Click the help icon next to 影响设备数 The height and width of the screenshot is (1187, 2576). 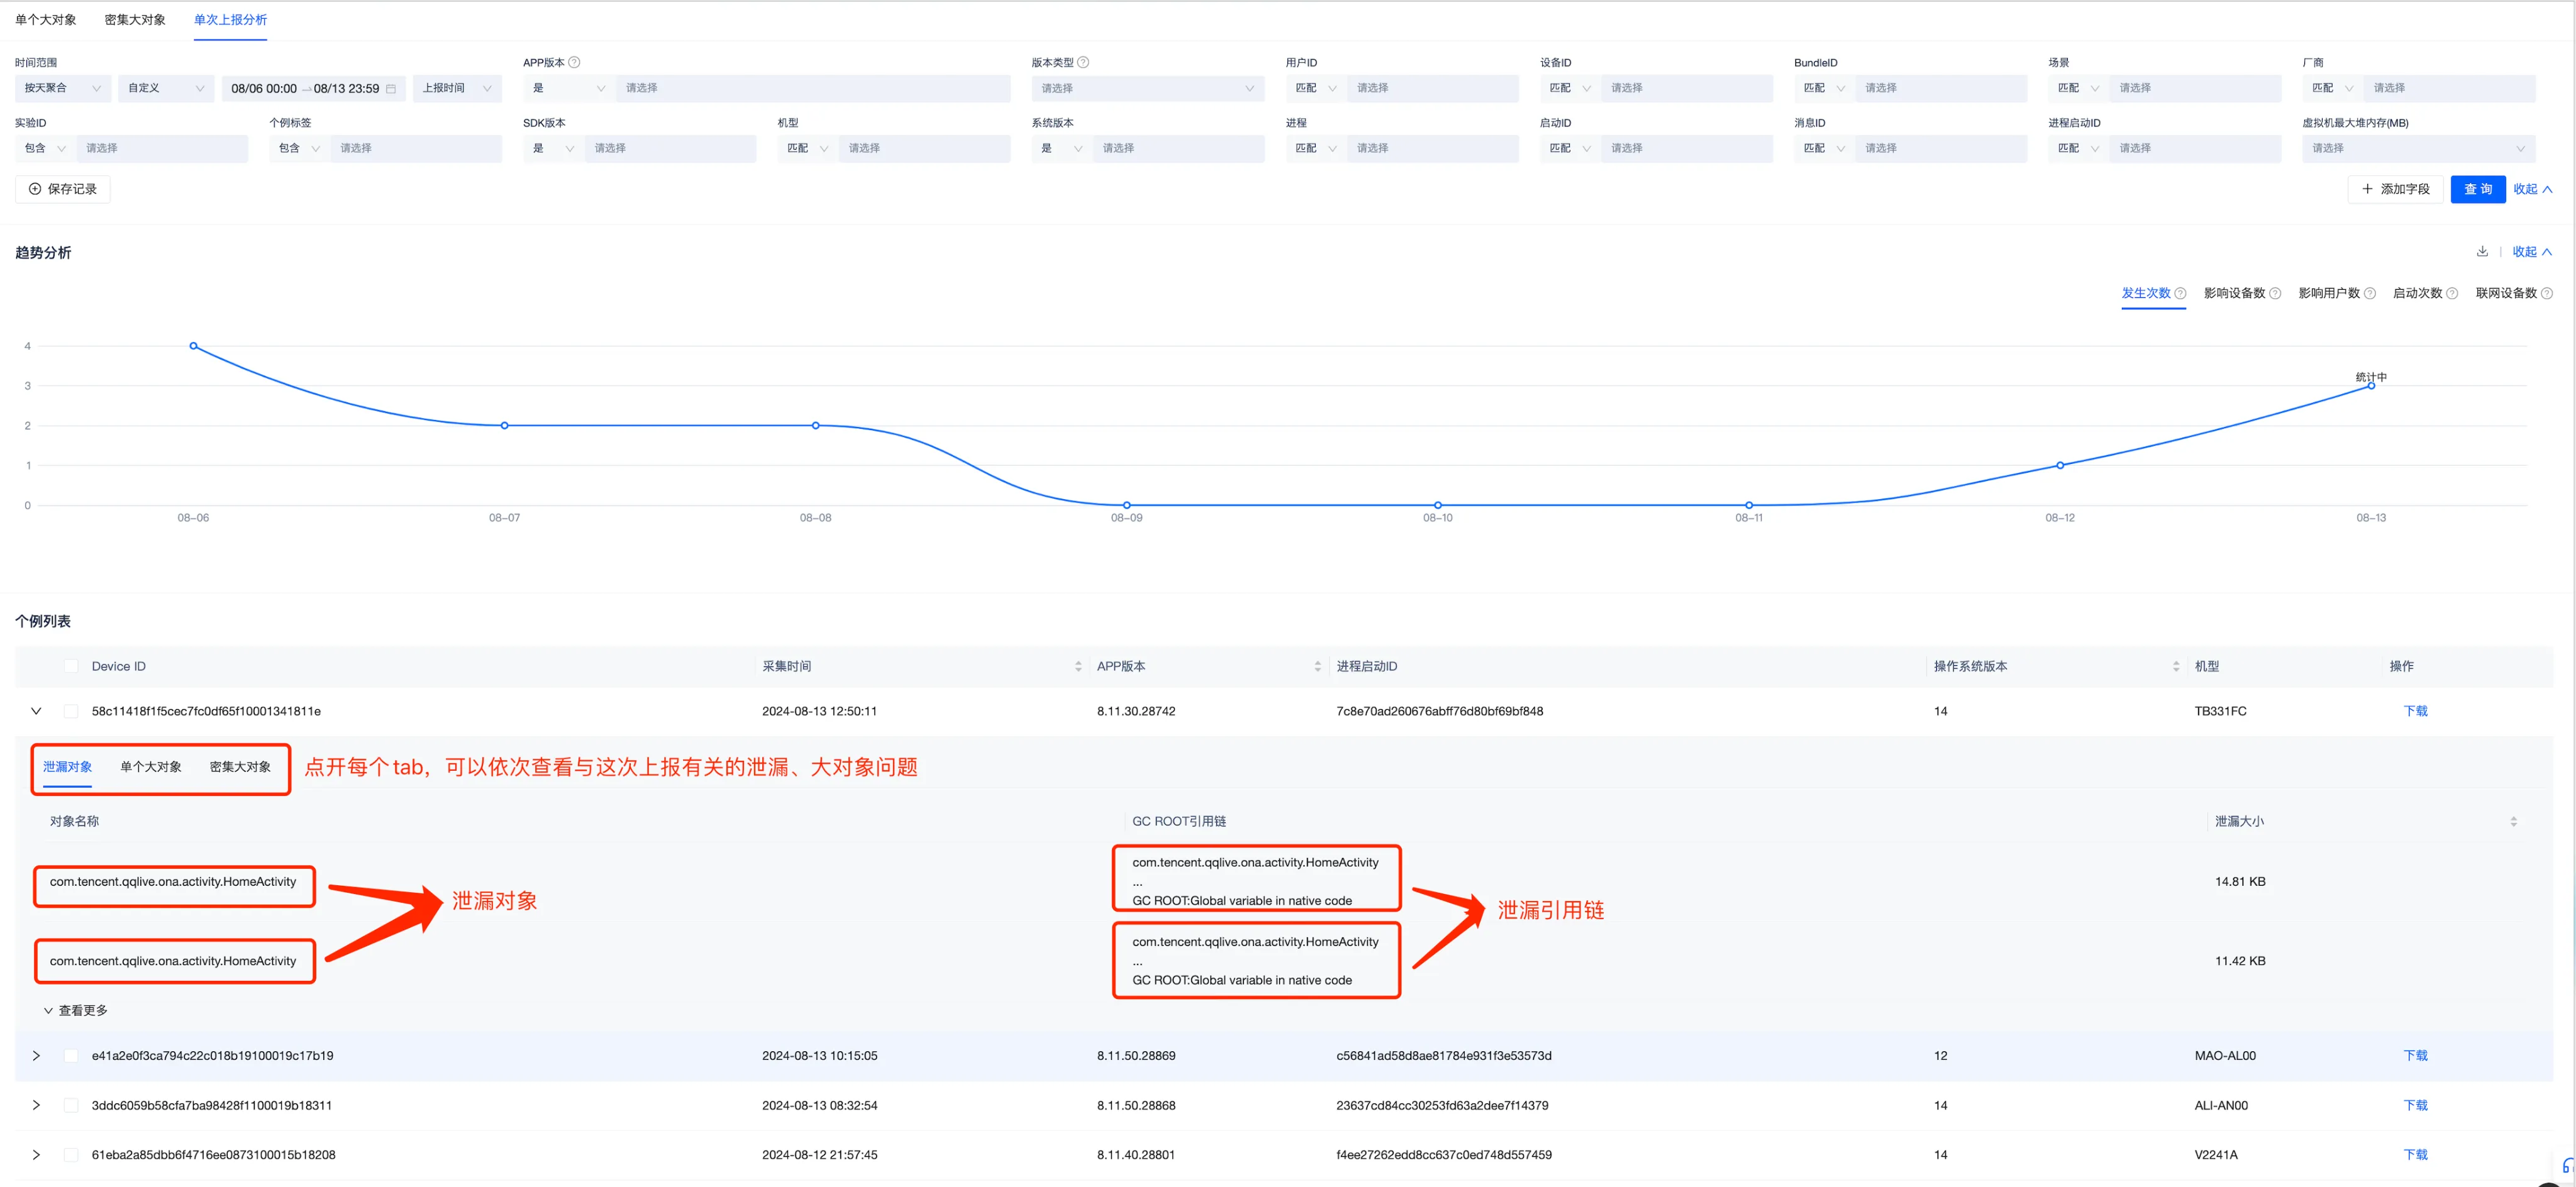point(2275,293)
